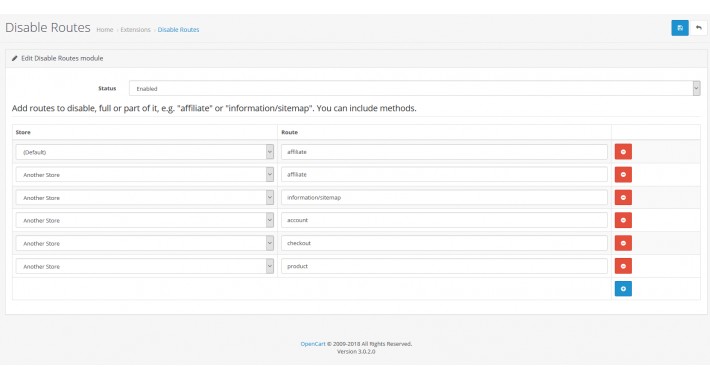Click the Route column header
Image resolution: width=710 pixels, height=380 pixels.
click(x=289, y=132)
